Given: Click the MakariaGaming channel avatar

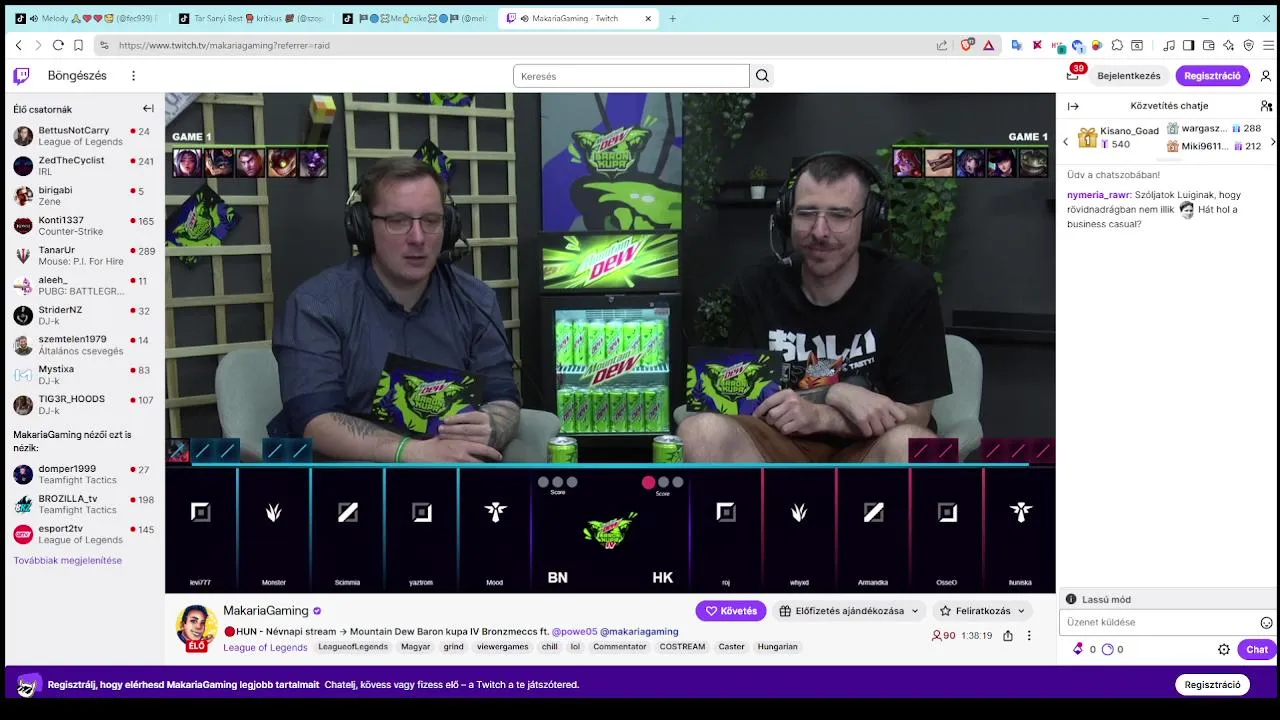Looking at the screenshot, I should click(x=196, y=626).
